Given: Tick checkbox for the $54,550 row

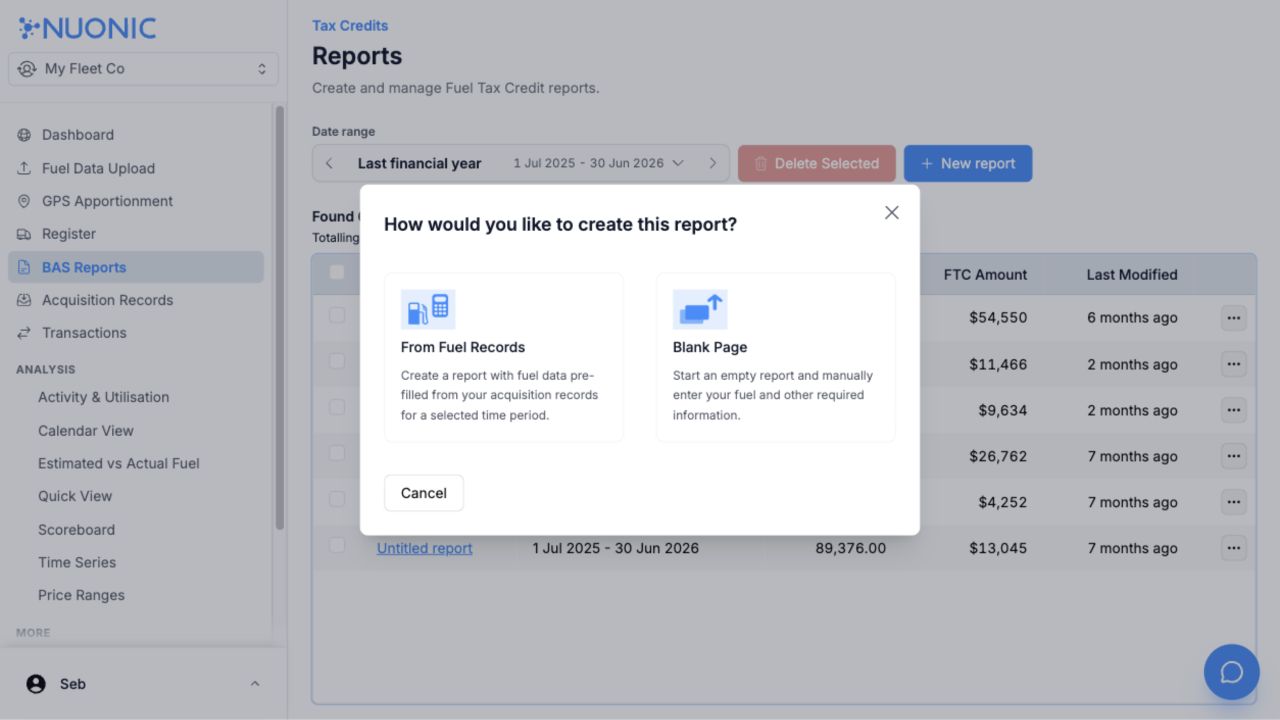Looking at the screenshot, I should pos(337,315).
